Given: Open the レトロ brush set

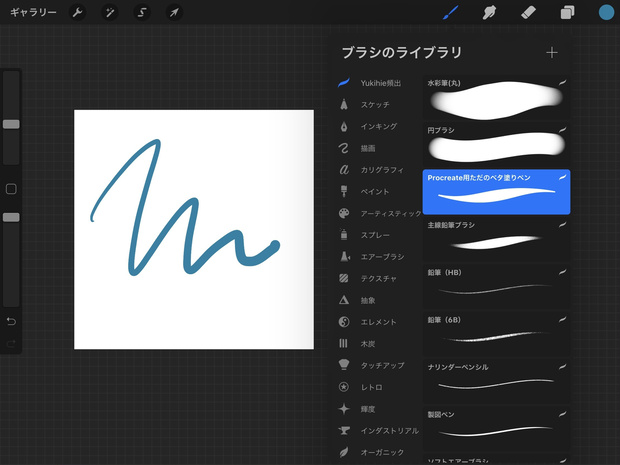Looking at the screenshot, I should [x=378, y=387].
